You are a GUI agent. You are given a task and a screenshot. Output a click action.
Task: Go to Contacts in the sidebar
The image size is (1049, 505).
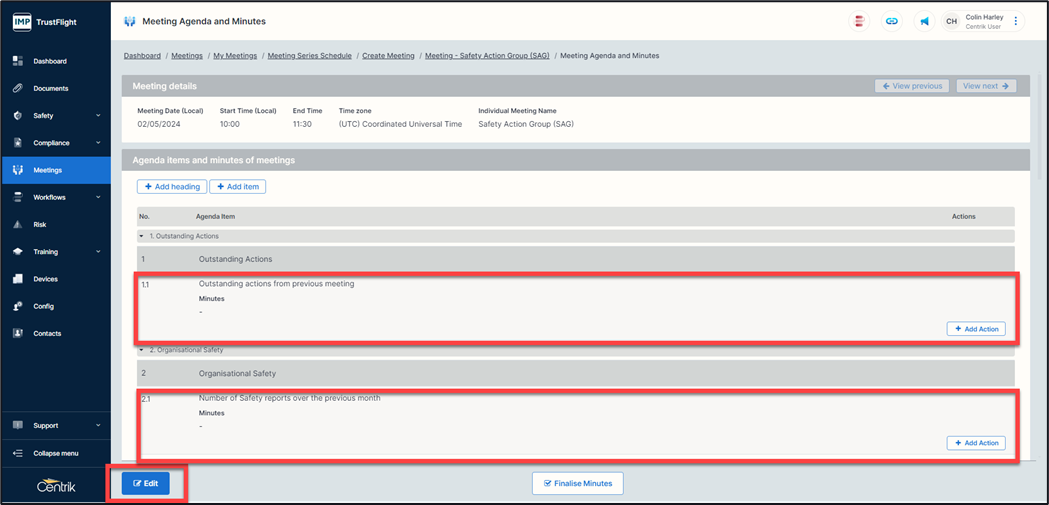(x=47, y=333)
